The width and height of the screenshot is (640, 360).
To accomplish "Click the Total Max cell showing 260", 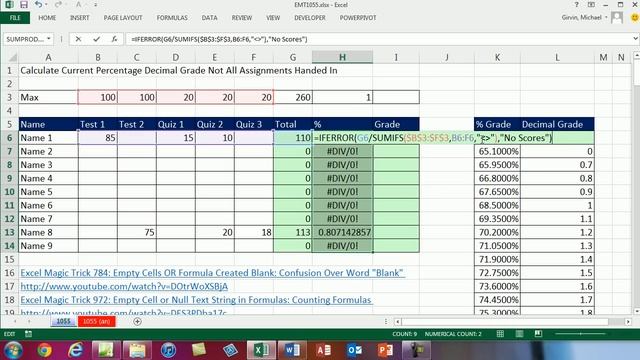I will pyautogui.click(x=293, y=97).
